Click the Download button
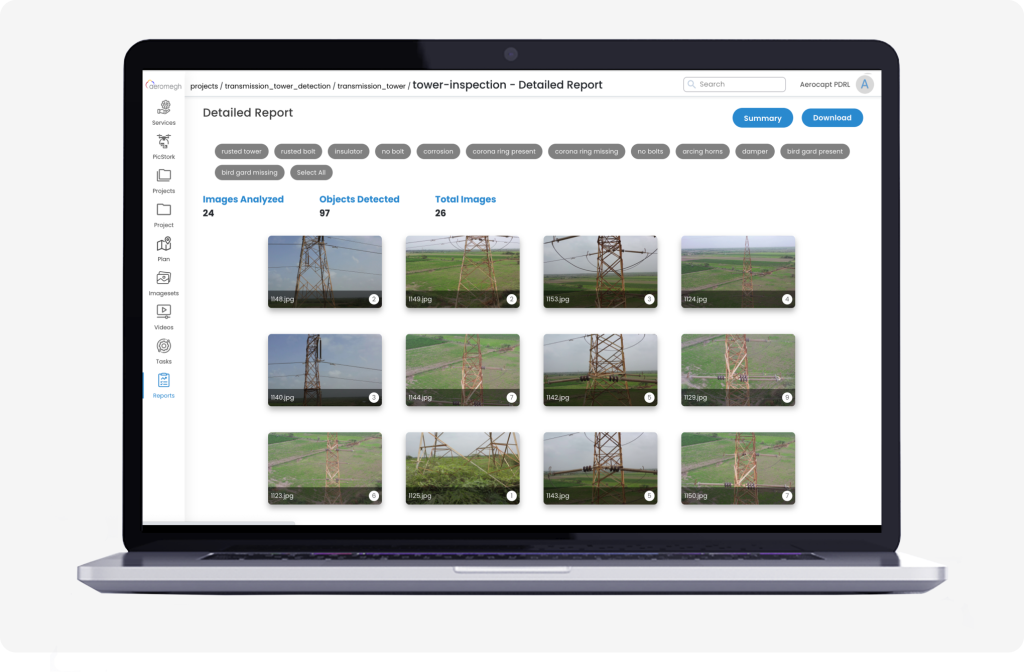This screenshot has width=1024, height=672. 831,118
